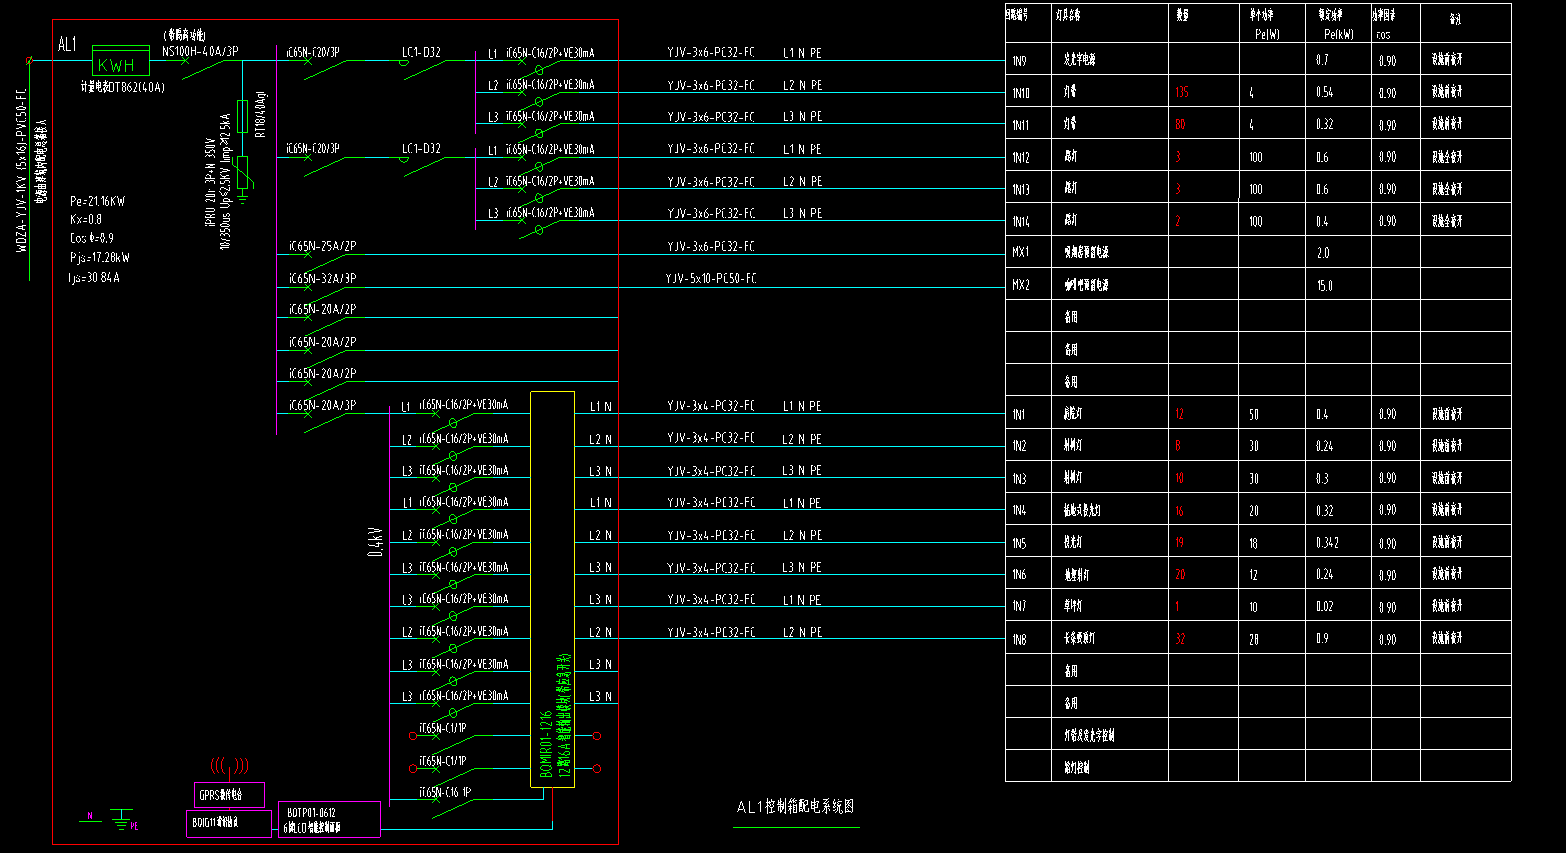
Task: Click the 28 unit power in 1N8 row
Action: pyautogui.click(x=1254, y=639)
